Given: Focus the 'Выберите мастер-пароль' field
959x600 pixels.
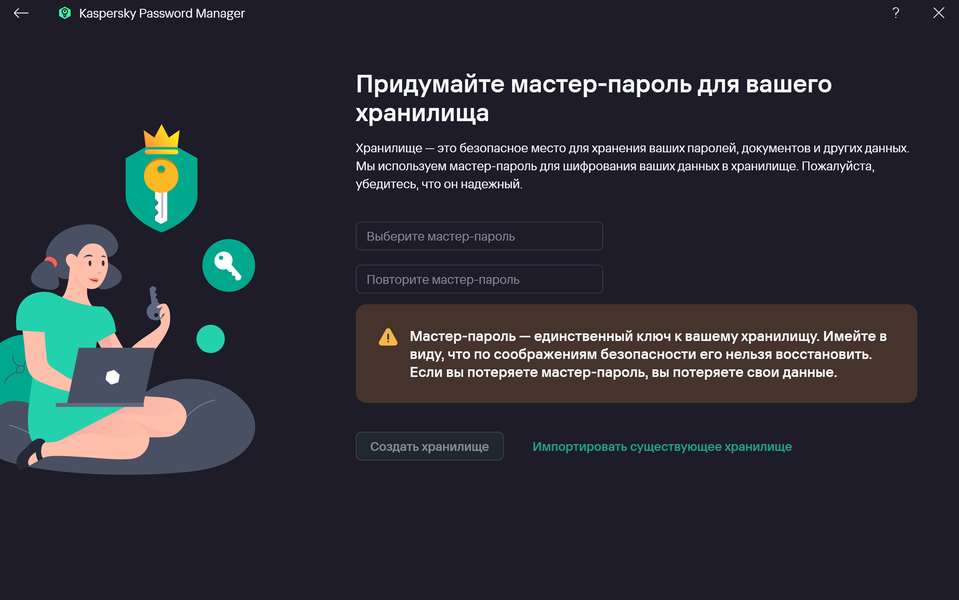Looking at the screenshot, I should 479,236.
